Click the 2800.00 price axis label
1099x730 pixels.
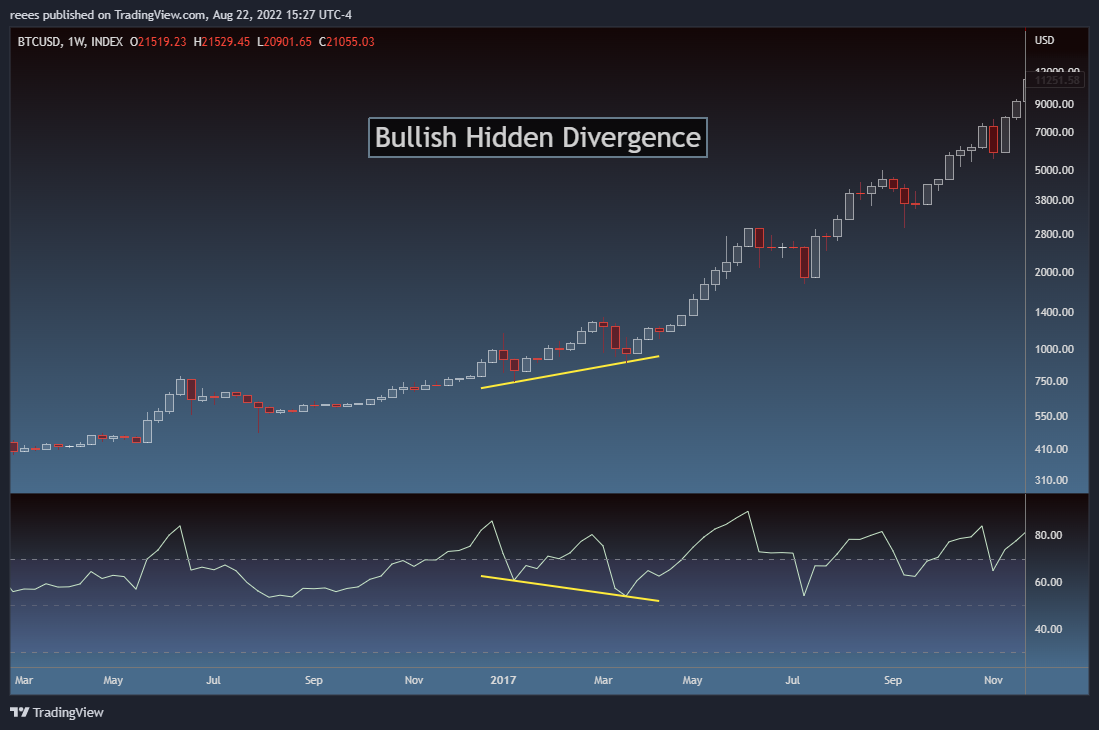1054,234
